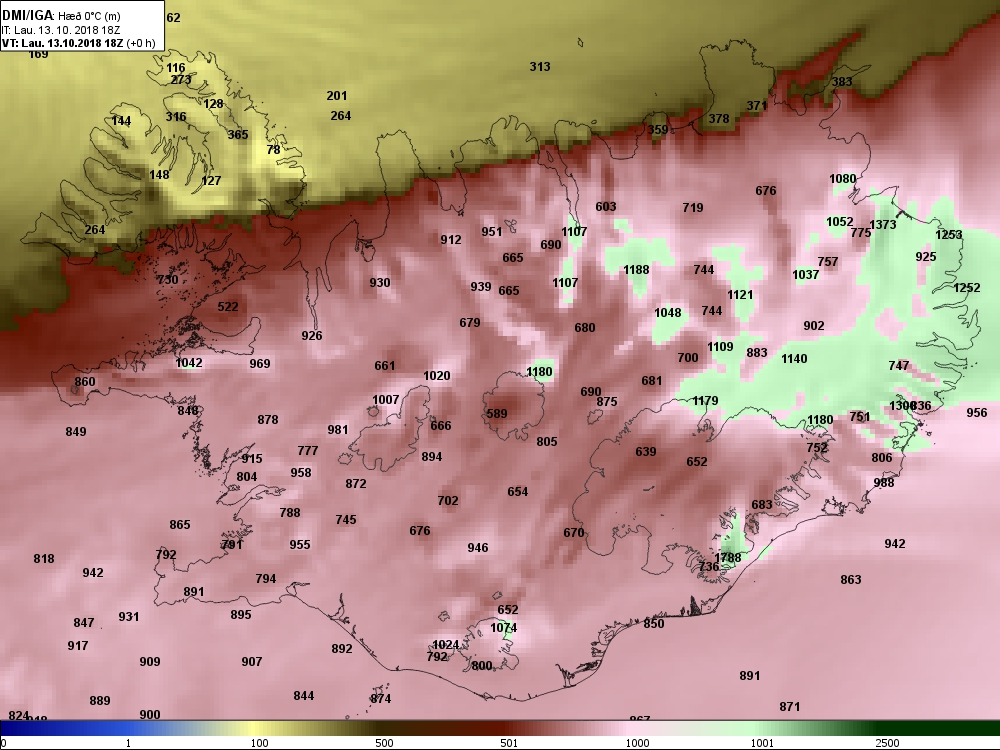Screen dimensions: 1000x750
Task: Click the map value 719
Action: pos(693,207)
